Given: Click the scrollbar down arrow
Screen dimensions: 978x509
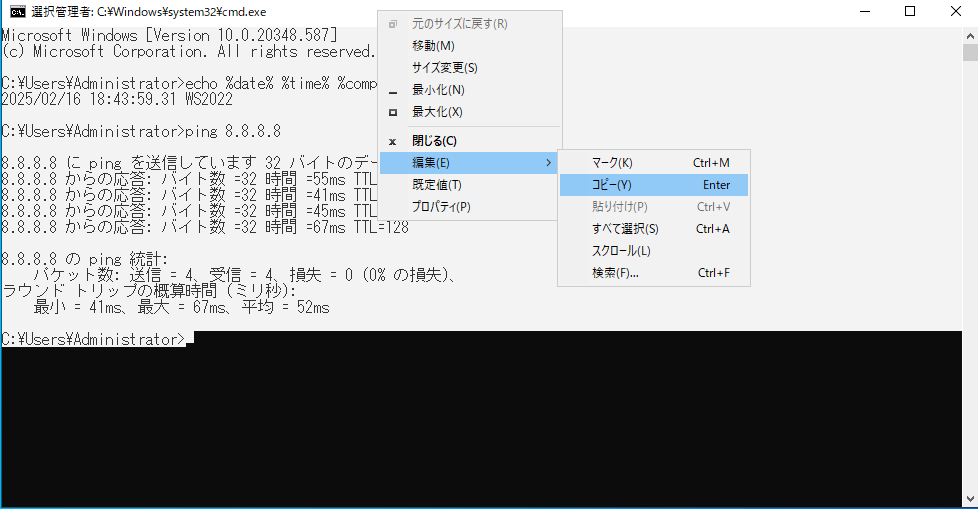Looking at the screenshot, I should [969, 500].
